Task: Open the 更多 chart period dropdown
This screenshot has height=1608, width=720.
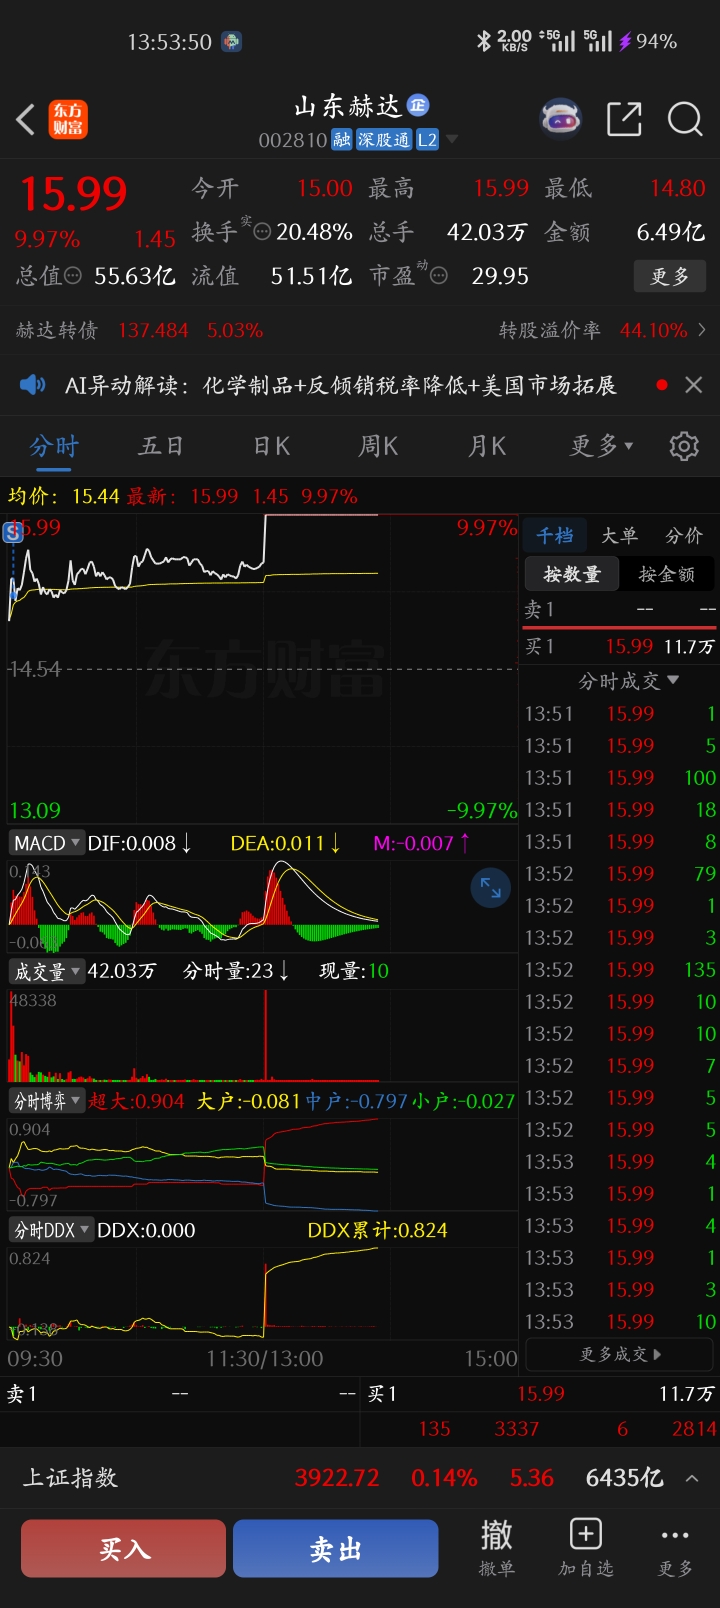Action: 601,446
